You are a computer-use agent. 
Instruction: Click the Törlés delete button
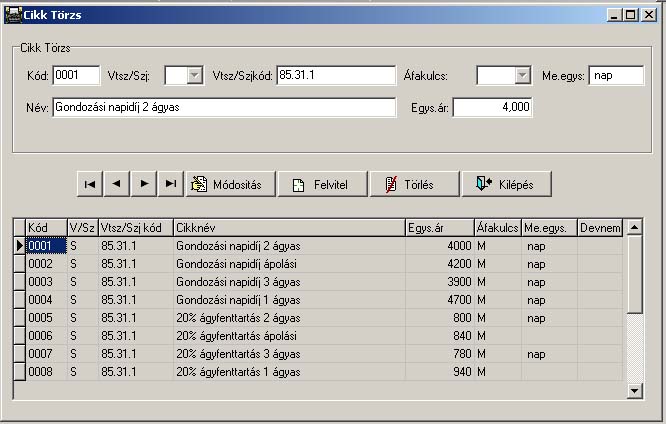pyautogui.click(x=413, y=184)
